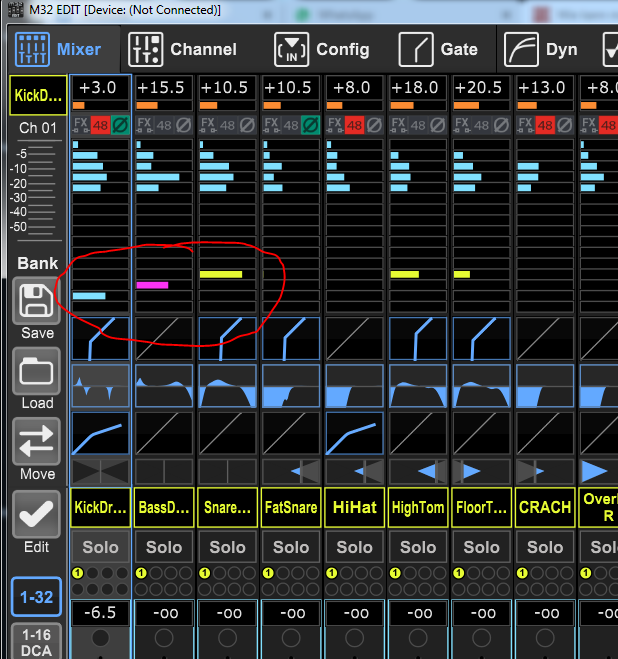Solo the Snare channel
Image resolution: width=618 pixels, height=659 pixels.
point(227,547)
